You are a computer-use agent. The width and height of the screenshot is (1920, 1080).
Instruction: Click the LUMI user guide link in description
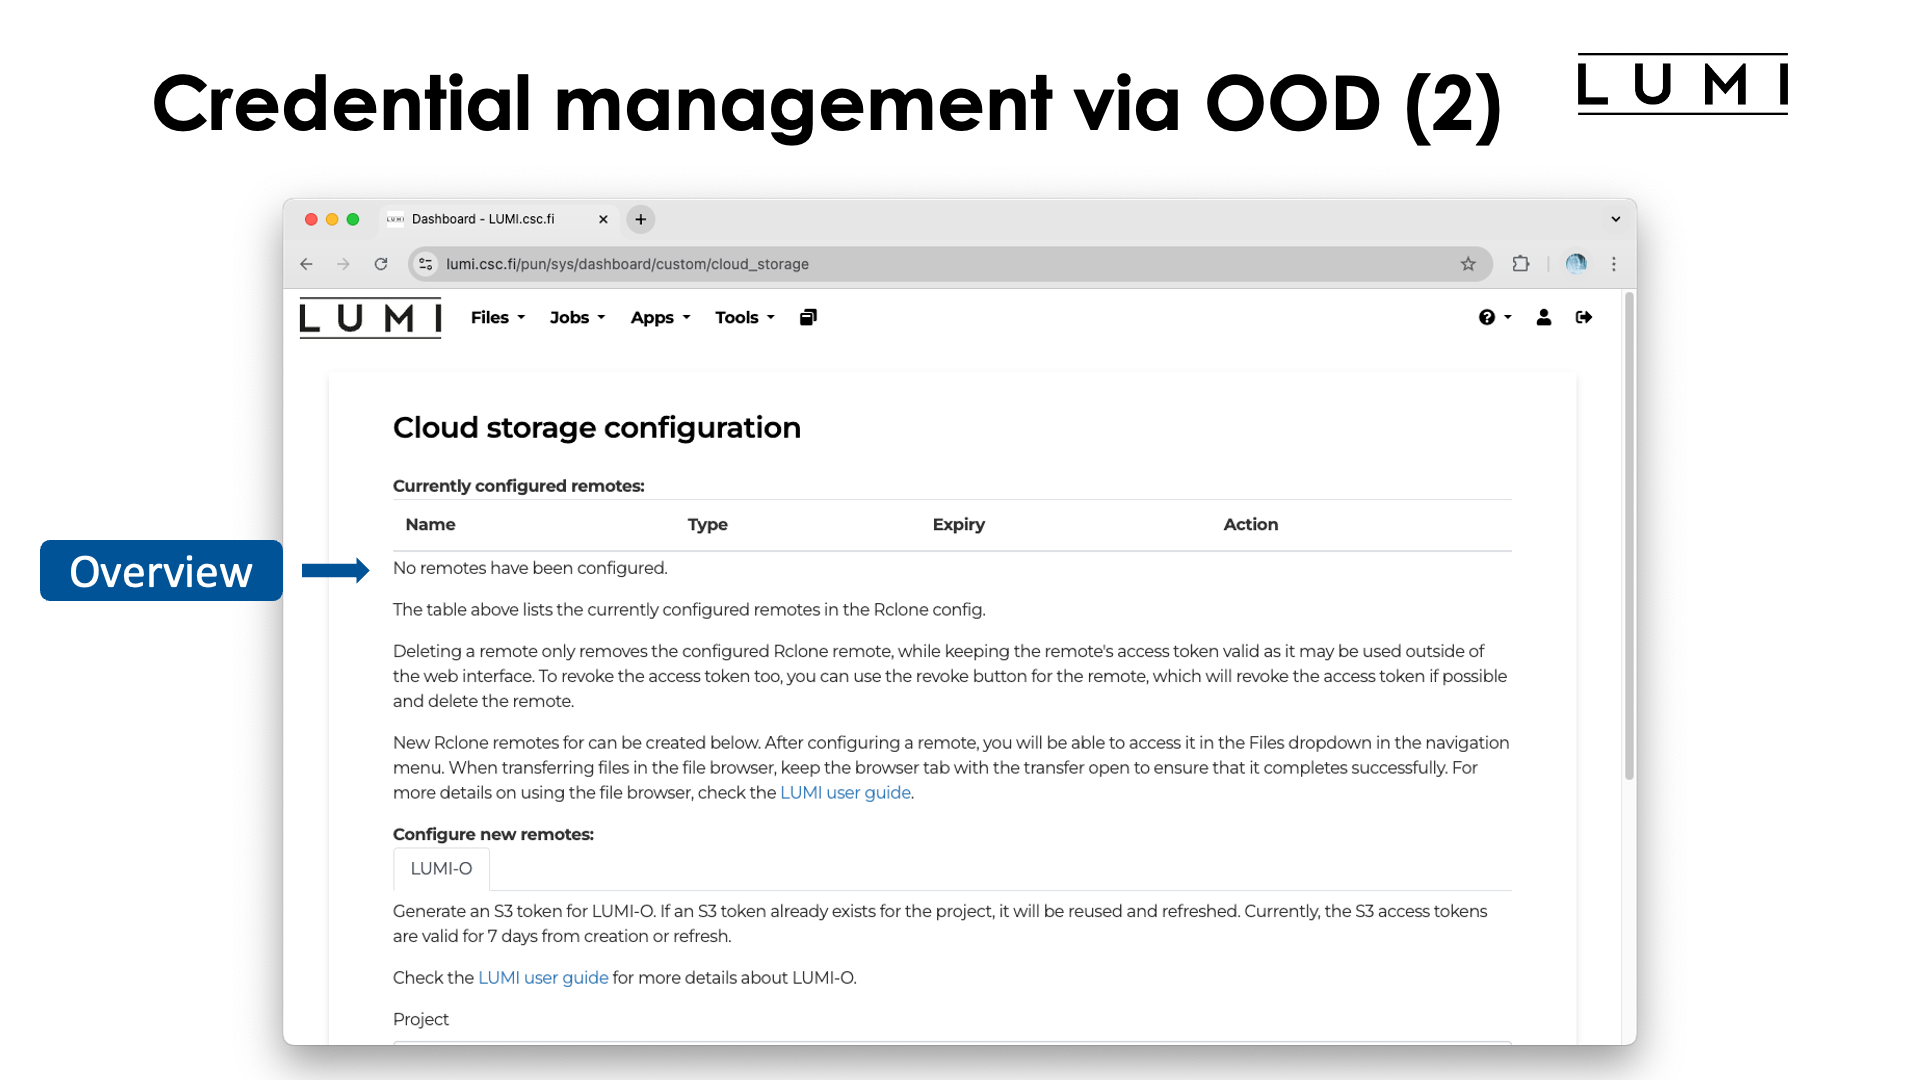(x=845, y=793)
